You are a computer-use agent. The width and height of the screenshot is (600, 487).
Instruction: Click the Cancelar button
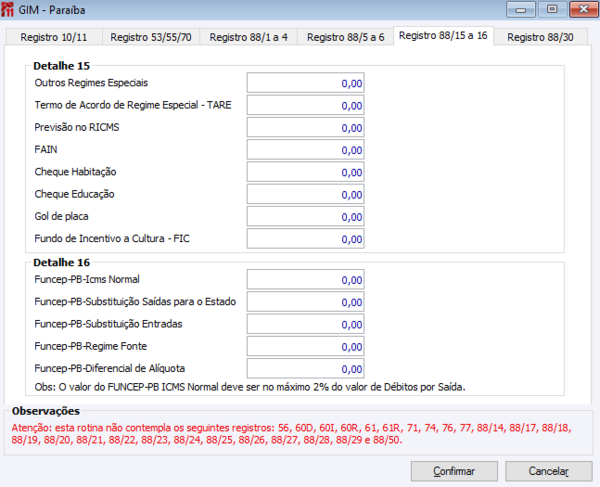pos(549,471)
